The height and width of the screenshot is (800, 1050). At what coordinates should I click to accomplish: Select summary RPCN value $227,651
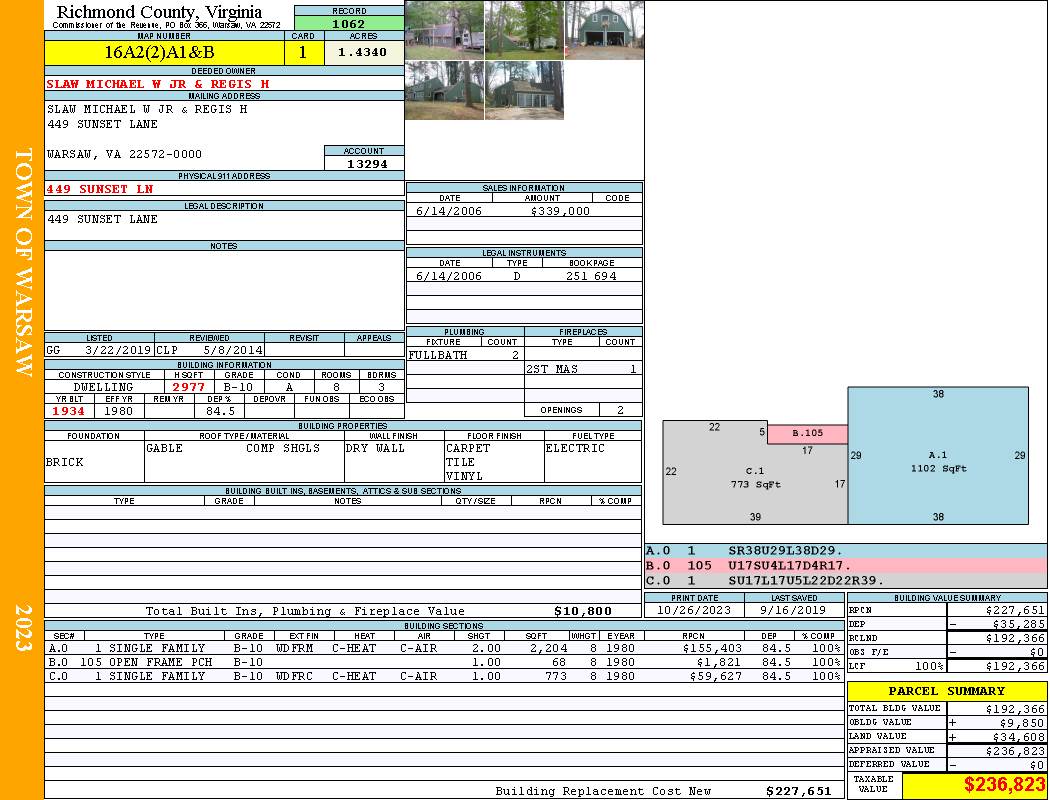[x=1015, y=611]
